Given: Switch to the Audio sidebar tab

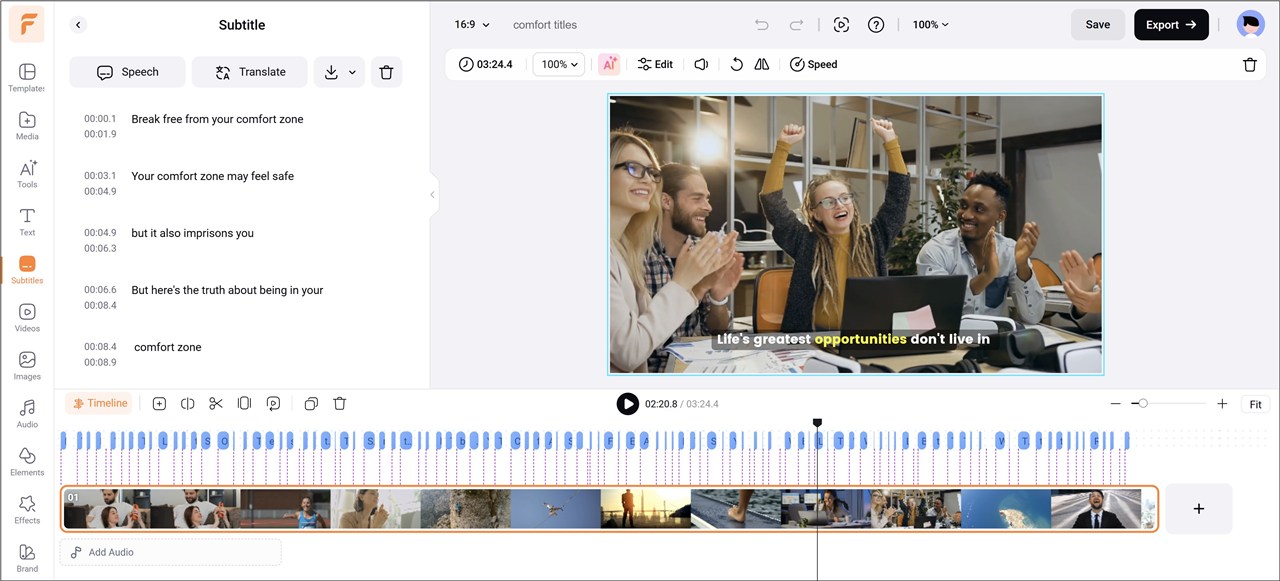Looking at the screenshot, I should click(x=27, y=413).
